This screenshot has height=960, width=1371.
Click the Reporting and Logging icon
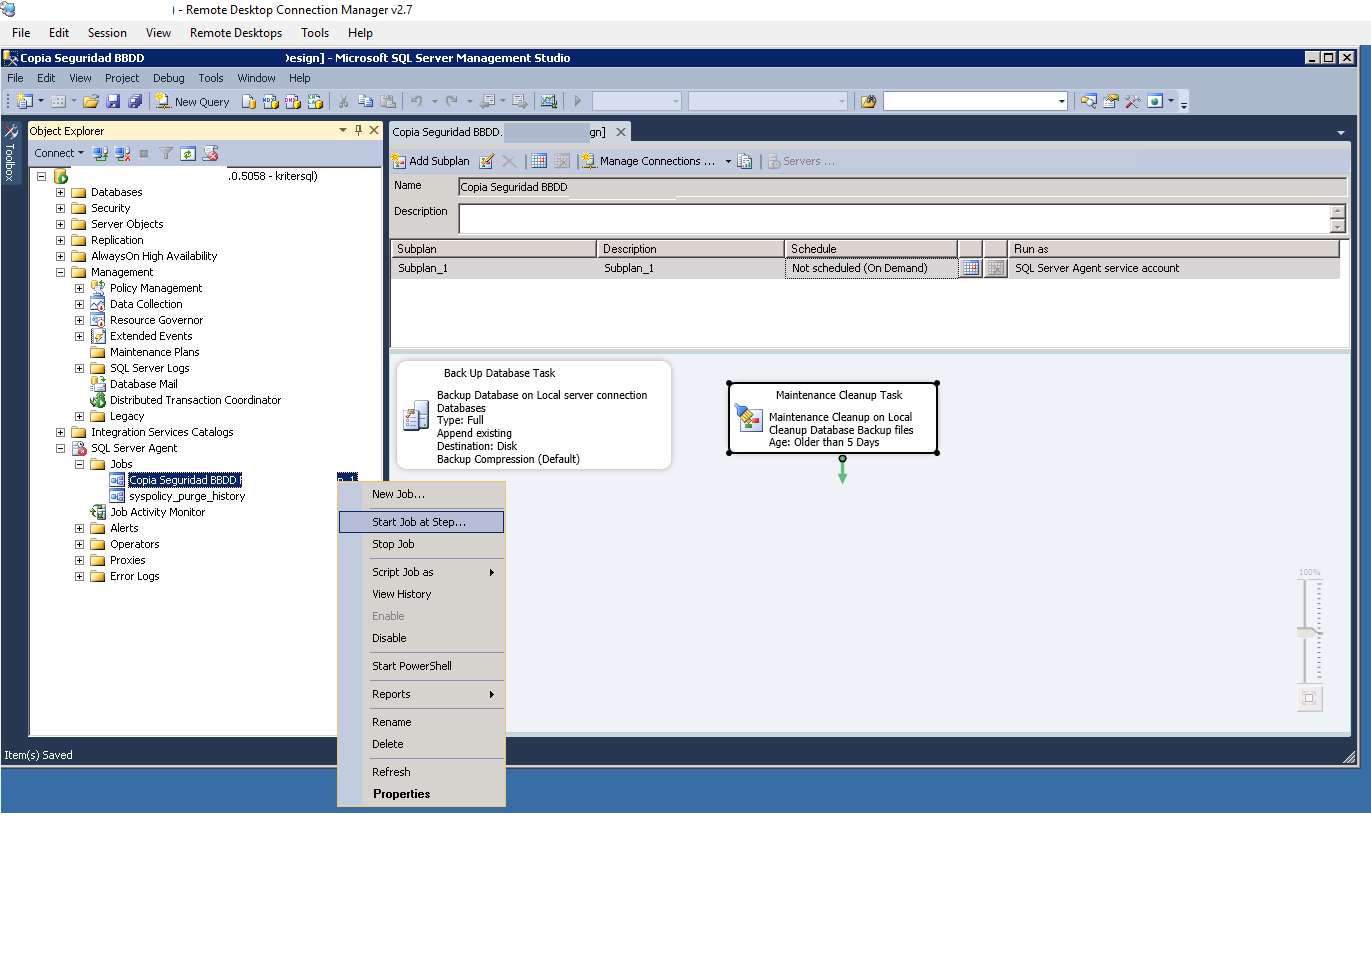pyautogui.click(x=745, y=161)
